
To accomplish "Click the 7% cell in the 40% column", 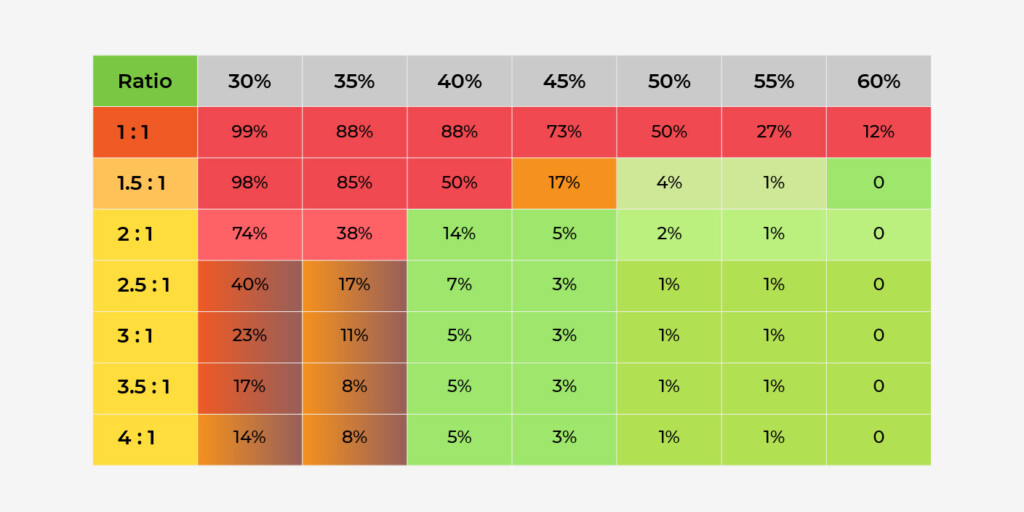I will tap(459, 285).
